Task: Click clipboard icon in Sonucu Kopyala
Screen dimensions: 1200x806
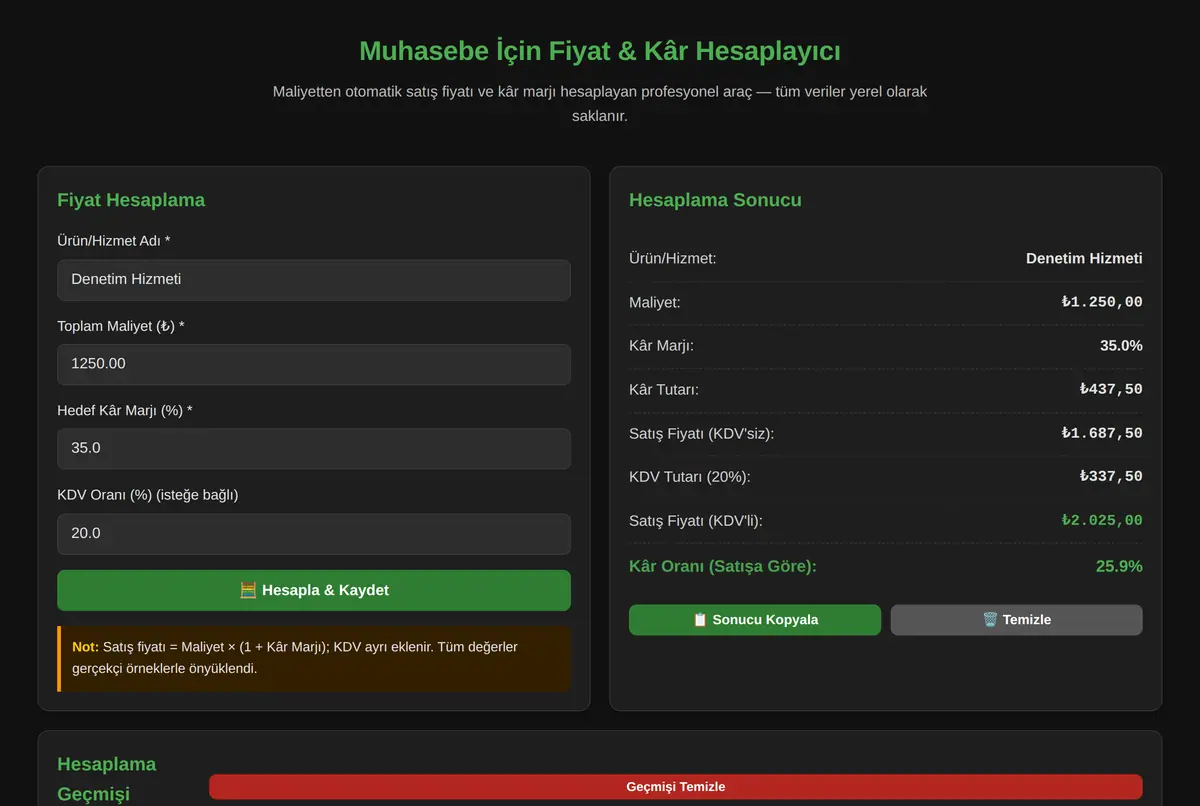Action: 700,620
